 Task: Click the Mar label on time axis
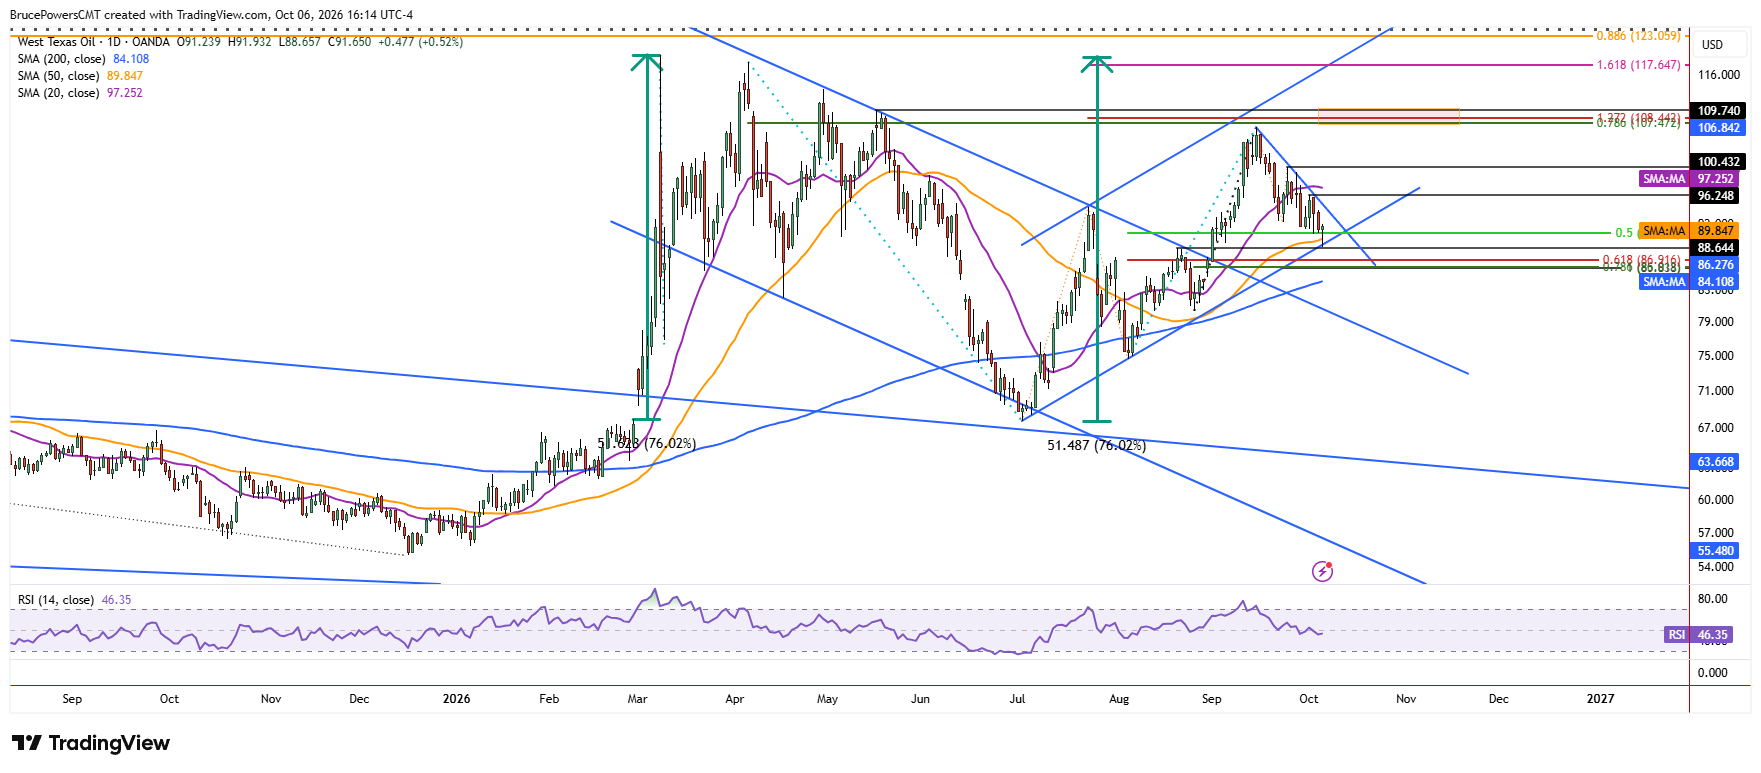[x=637, y=699]
